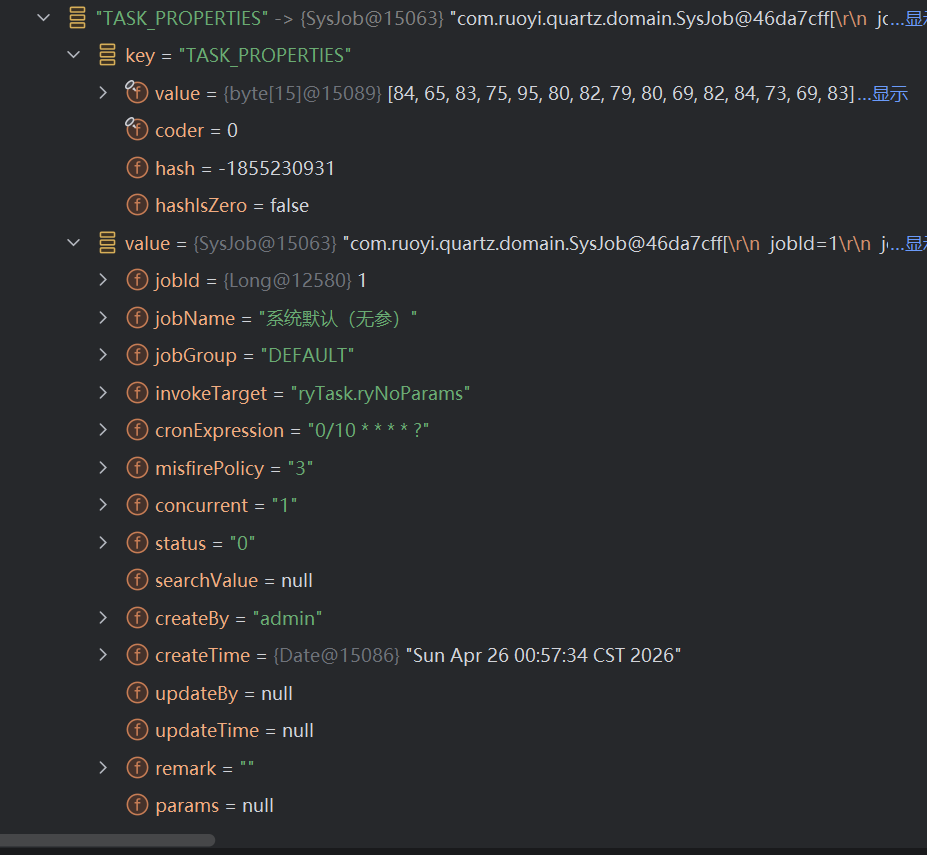Expand the concurrent field chevron
The width and height of the screenshot is (927, 855).
pyautogui.click(x=103, y=505)
